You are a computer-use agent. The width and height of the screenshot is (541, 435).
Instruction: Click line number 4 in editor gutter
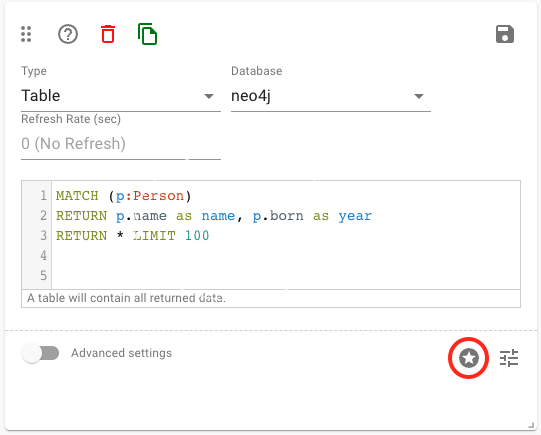coord(43,256)
